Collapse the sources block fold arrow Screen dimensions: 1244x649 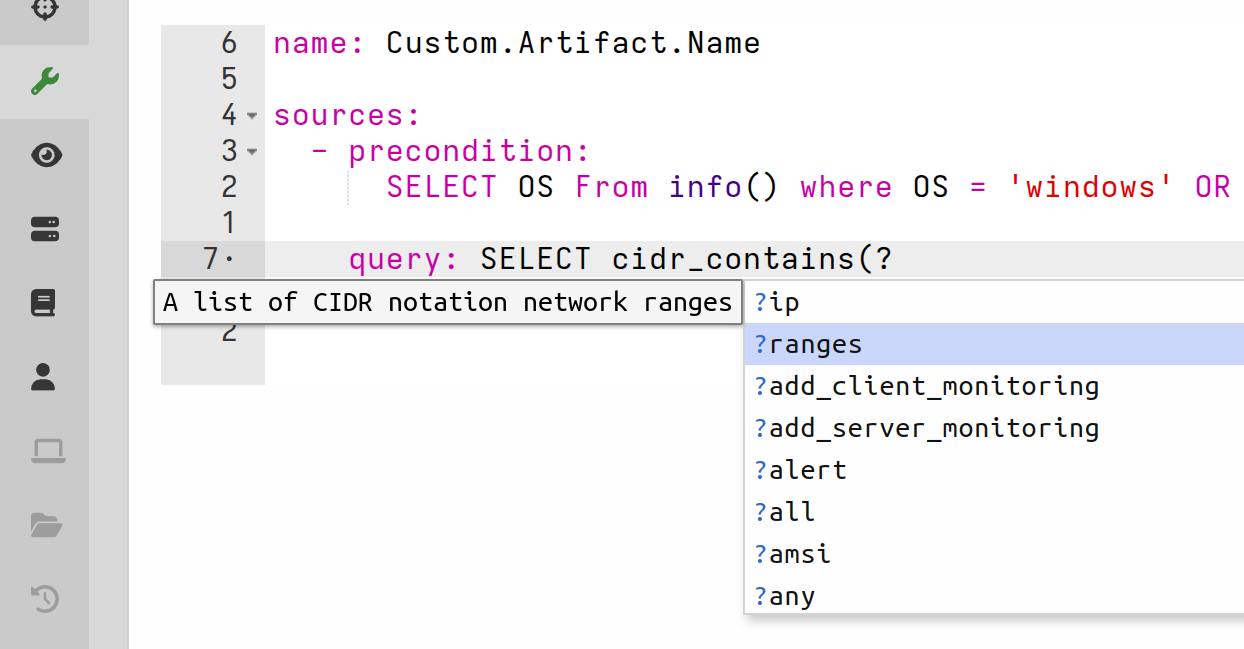tap(252, 116)
